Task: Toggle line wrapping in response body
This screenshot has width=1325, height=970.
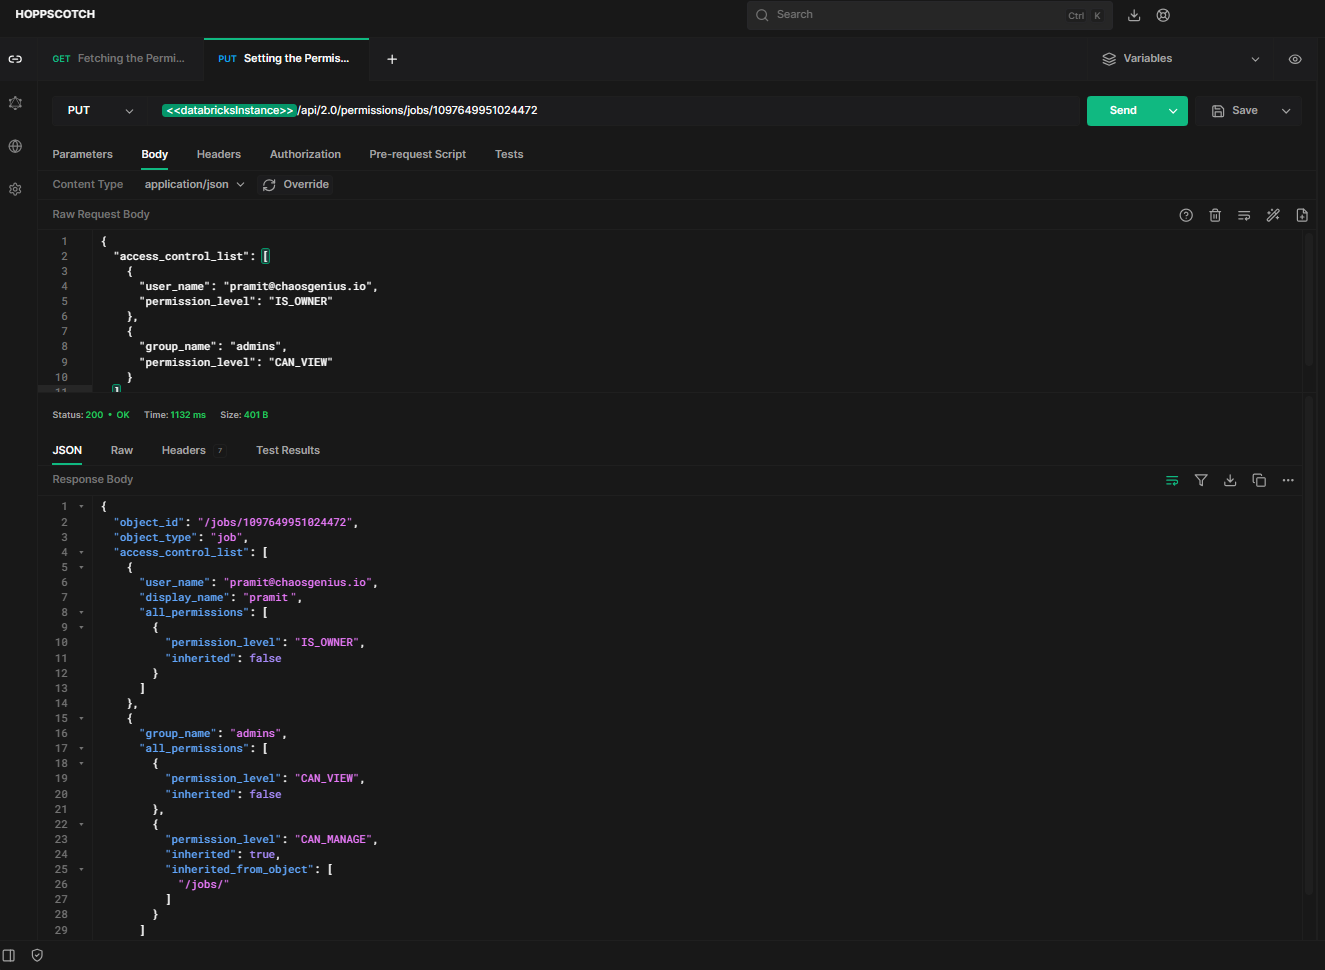Action: [x=1172, y=479]
